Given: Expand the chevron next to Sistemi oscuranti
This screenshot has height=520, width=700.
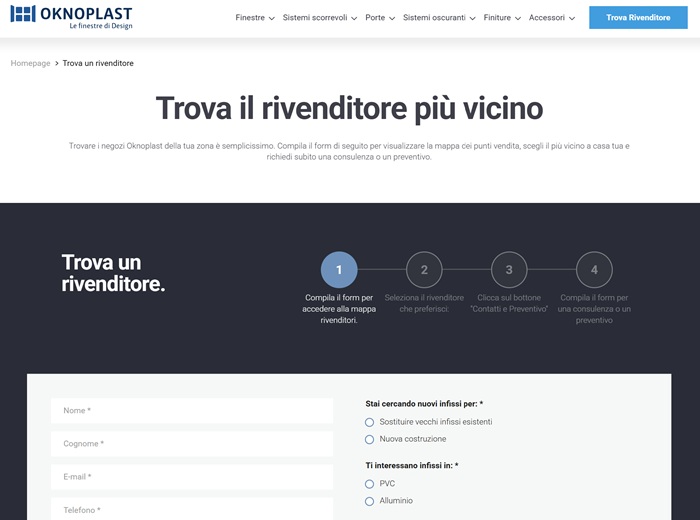Looking at the screenshot, I should click(472, 18).
